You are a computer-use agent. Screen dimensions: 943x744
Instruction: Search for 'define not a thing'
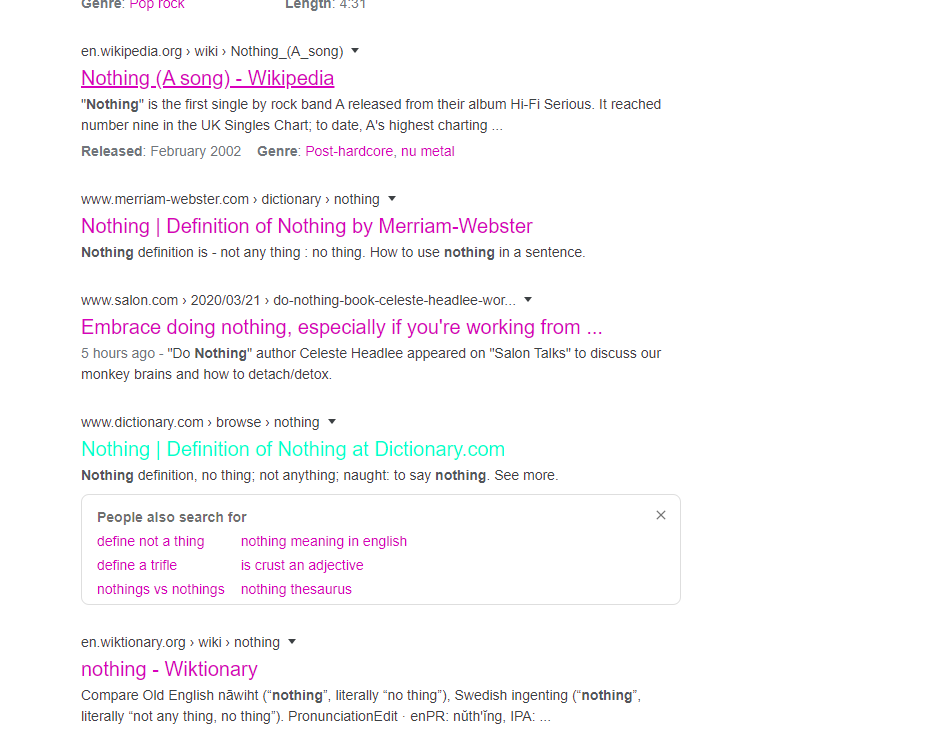coord(150,541)
